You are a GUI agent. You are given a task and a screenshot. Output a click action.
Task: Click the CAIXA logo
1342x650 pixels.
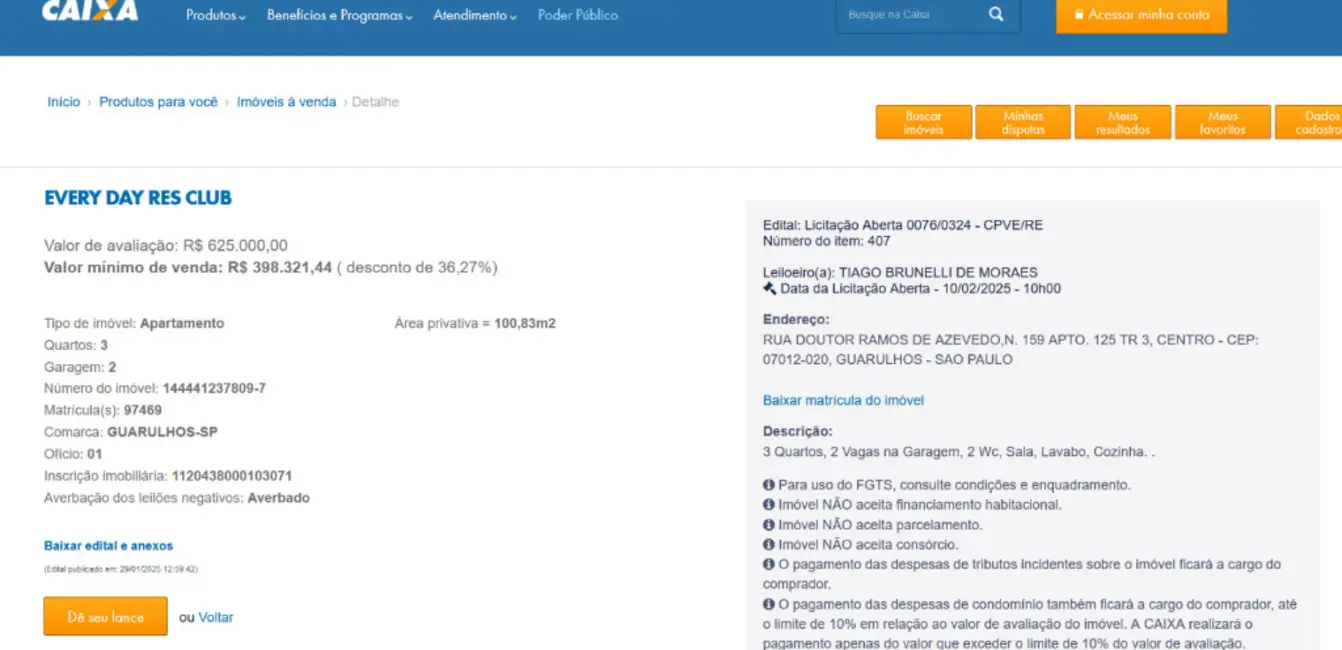(90, 11)
